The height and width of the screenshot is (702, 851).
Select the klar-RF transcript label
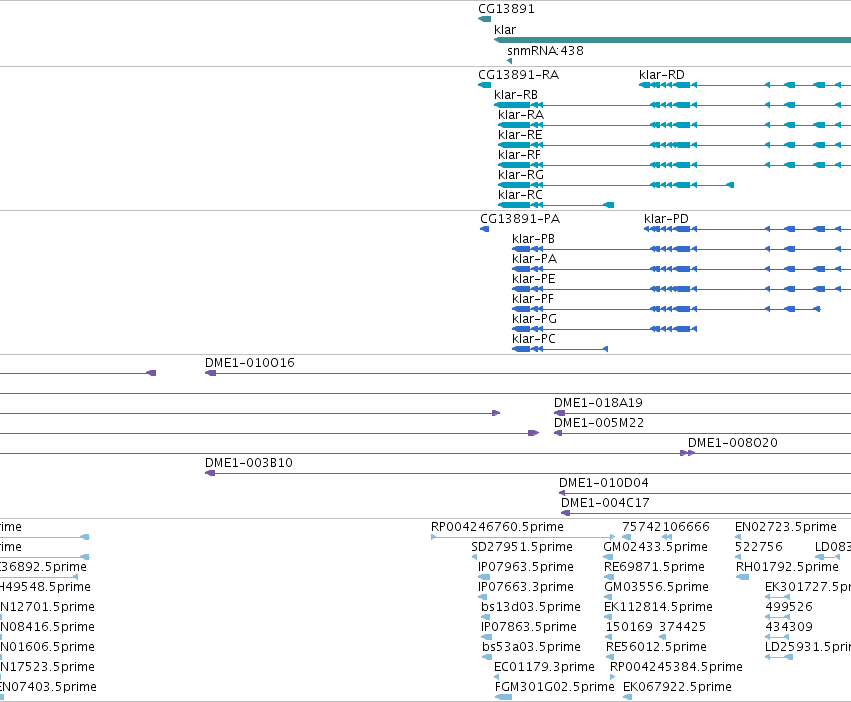(x=519, y=155)
